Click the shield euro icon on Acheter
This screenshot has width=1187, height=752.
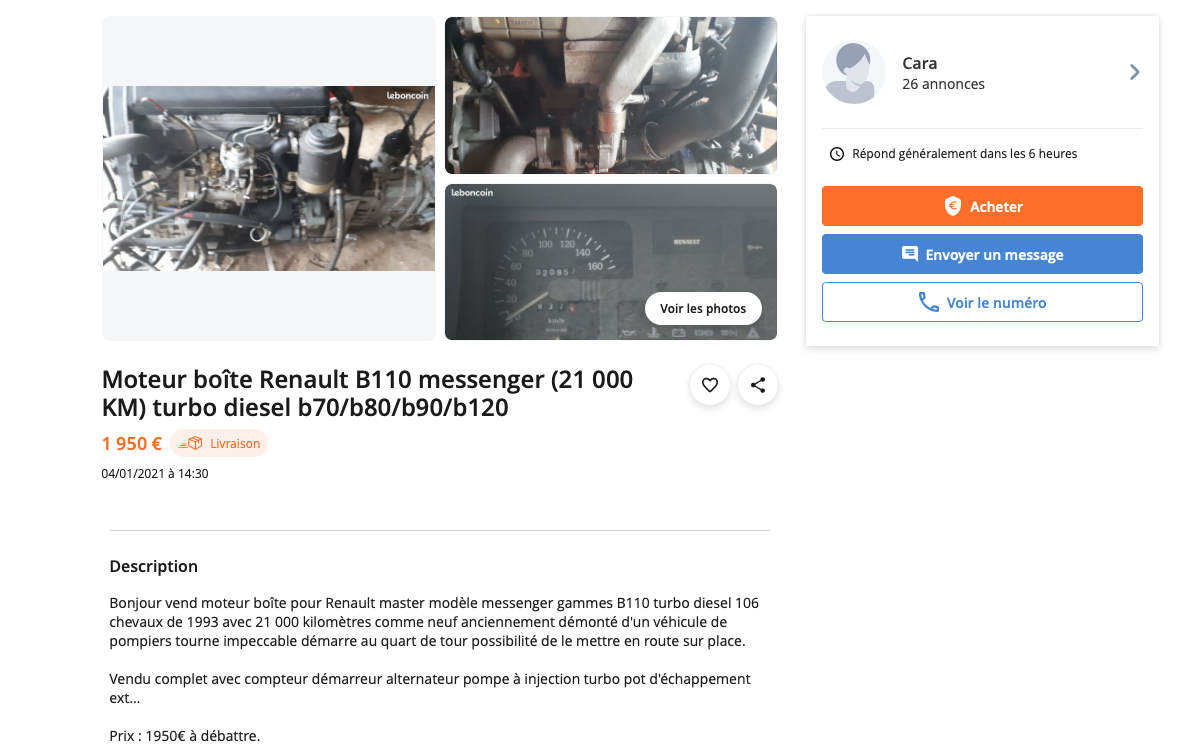coord(953,206)
